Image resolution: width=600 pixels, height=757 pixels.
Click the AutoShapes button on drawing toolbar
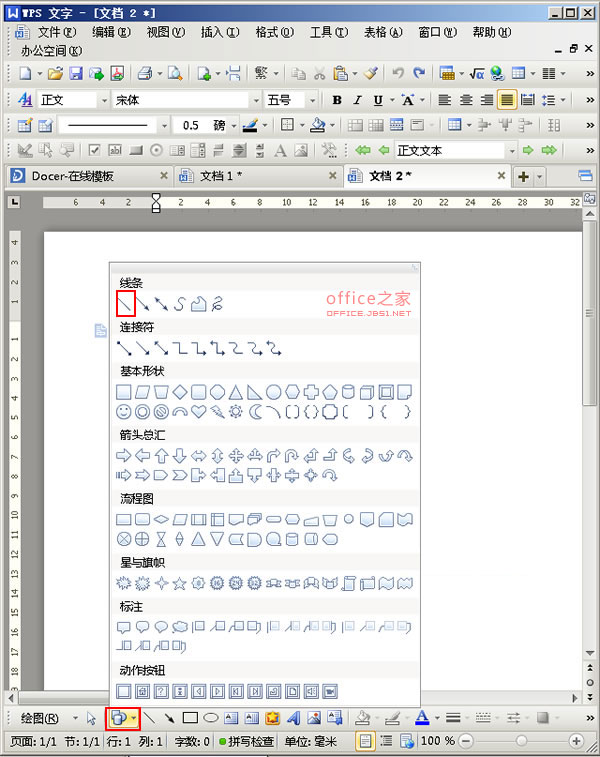(x=119, y=718)
